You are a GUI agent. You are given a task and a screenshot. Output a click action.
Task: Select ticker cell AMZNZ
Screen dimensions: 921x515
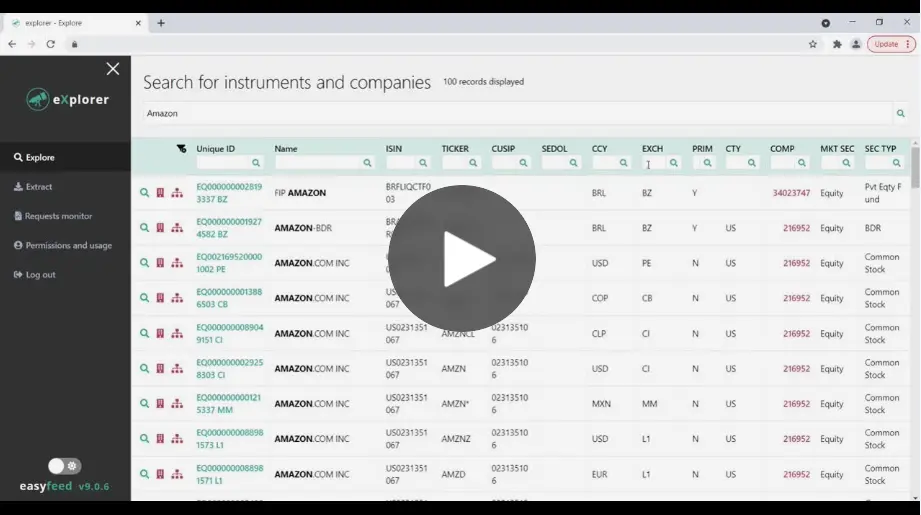coord(456,439)
